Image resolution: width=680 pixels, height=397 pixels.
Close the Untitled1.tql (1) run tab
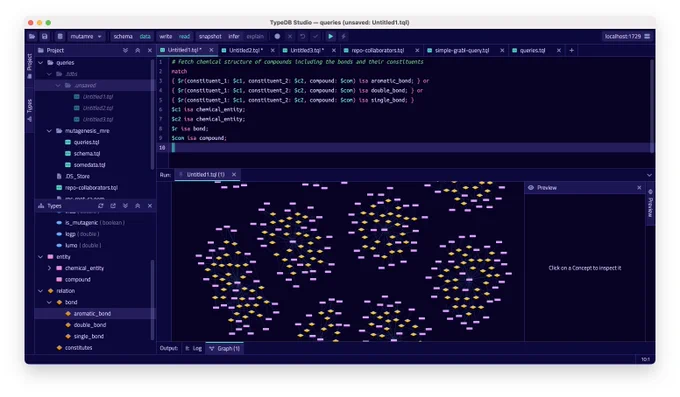click(x=234, y=174)
